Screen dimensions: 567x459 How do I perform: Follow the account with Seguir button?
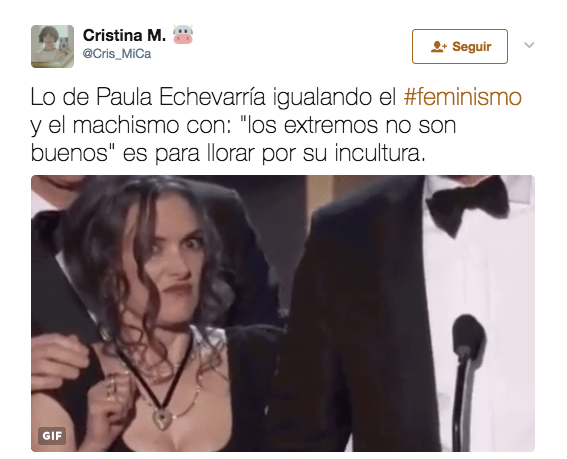(x=460, y=47)
